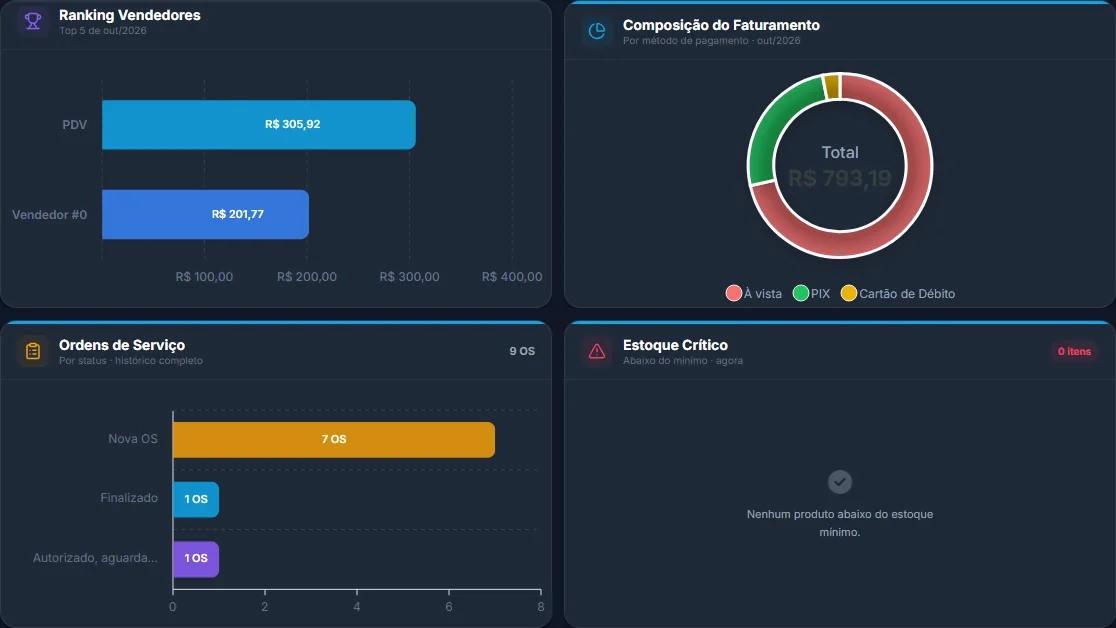Click the checkmark icon above the empty stock message
Screen dimensions: 1116x628
[840, 482]
